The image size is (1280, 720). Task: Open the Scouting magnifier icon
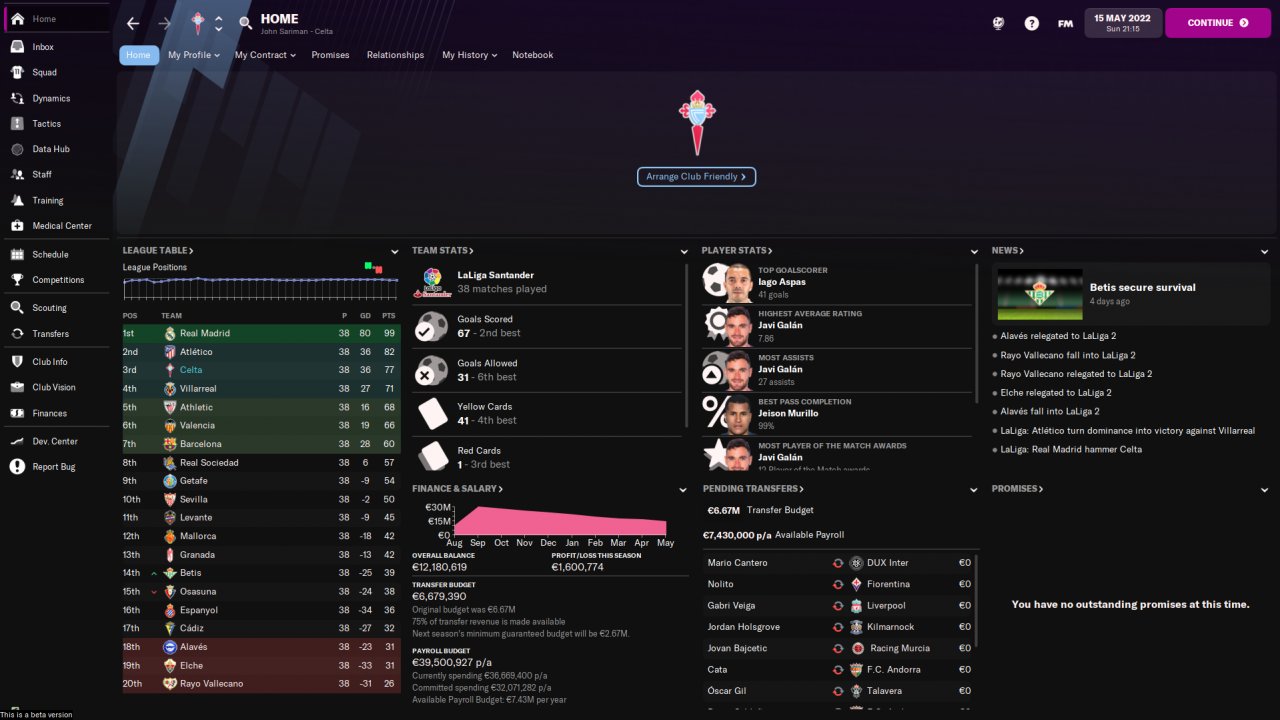17,308
